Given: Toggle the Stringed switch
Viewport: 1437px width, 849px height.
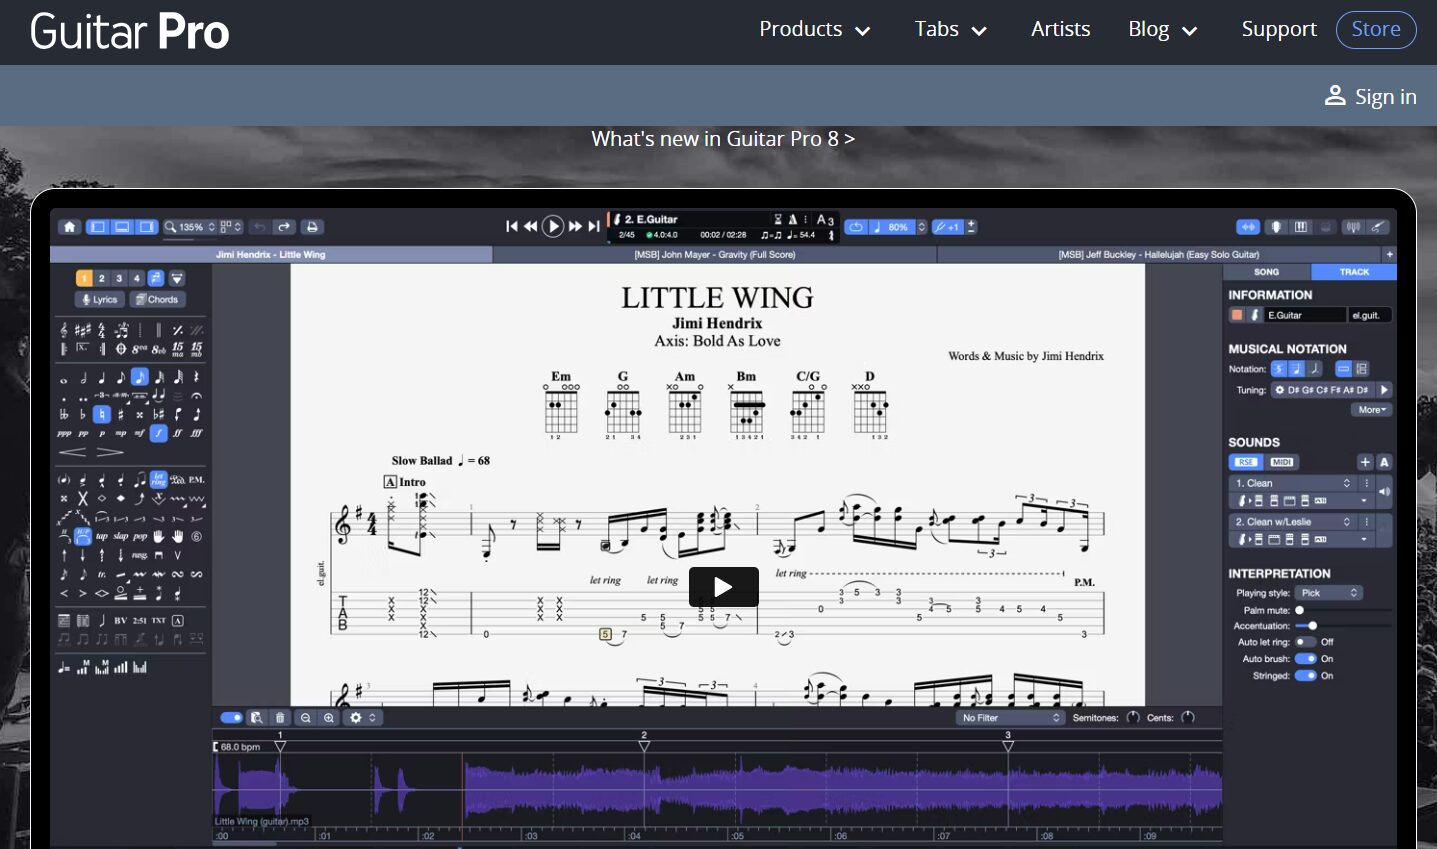Looking at the screenshot, I should click(x=1305, y=676).
